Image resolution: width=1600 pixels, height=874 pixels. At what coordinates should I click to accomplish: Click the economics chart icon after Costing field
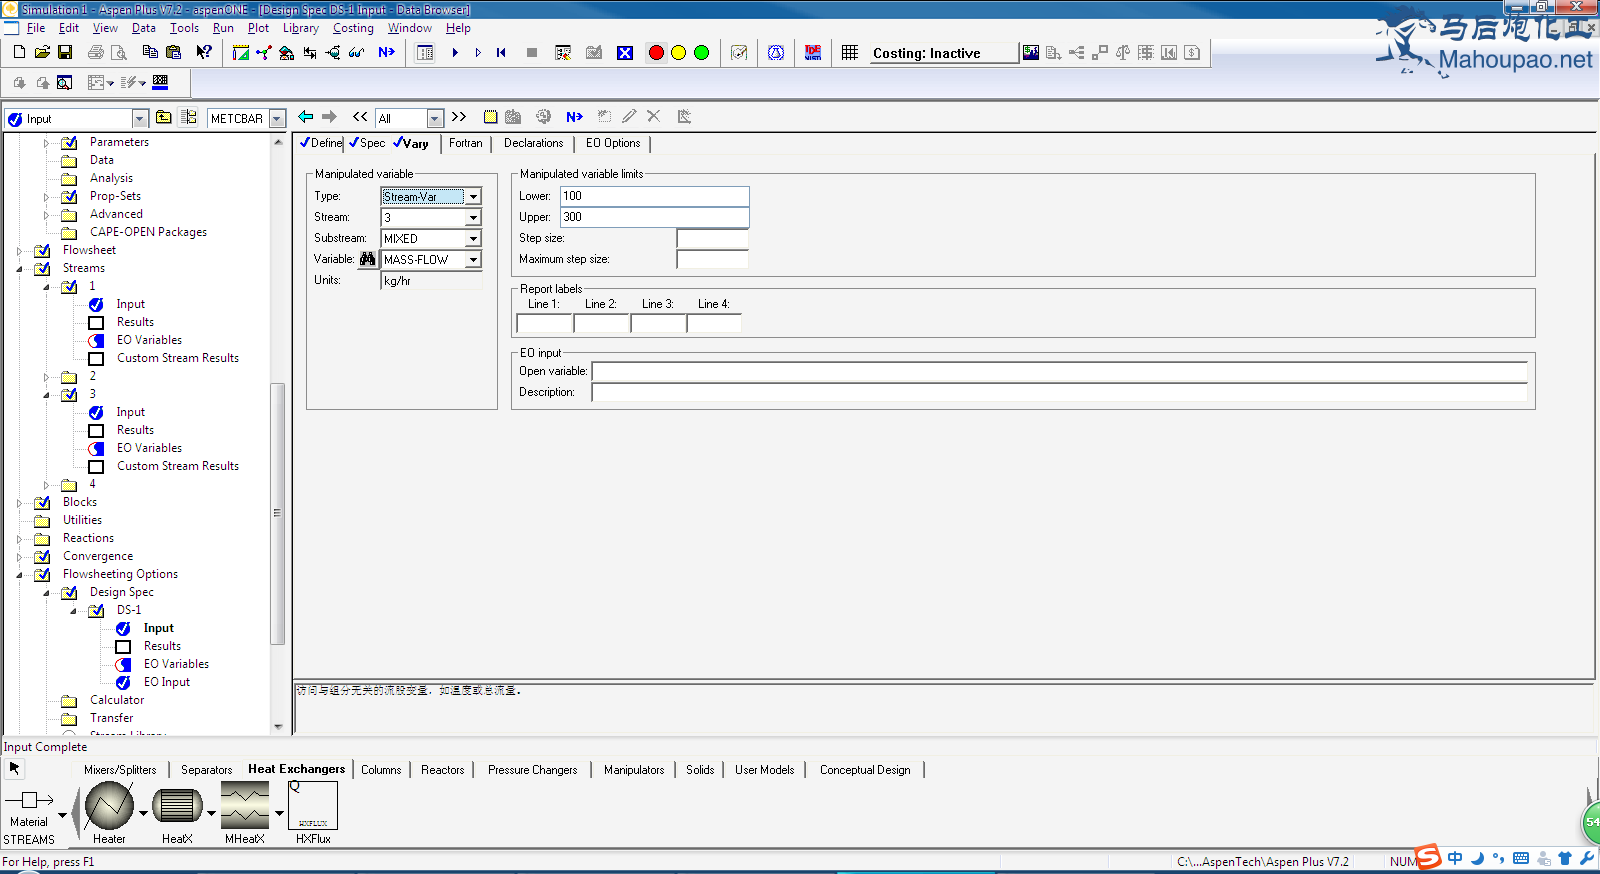pos(1031,52)
